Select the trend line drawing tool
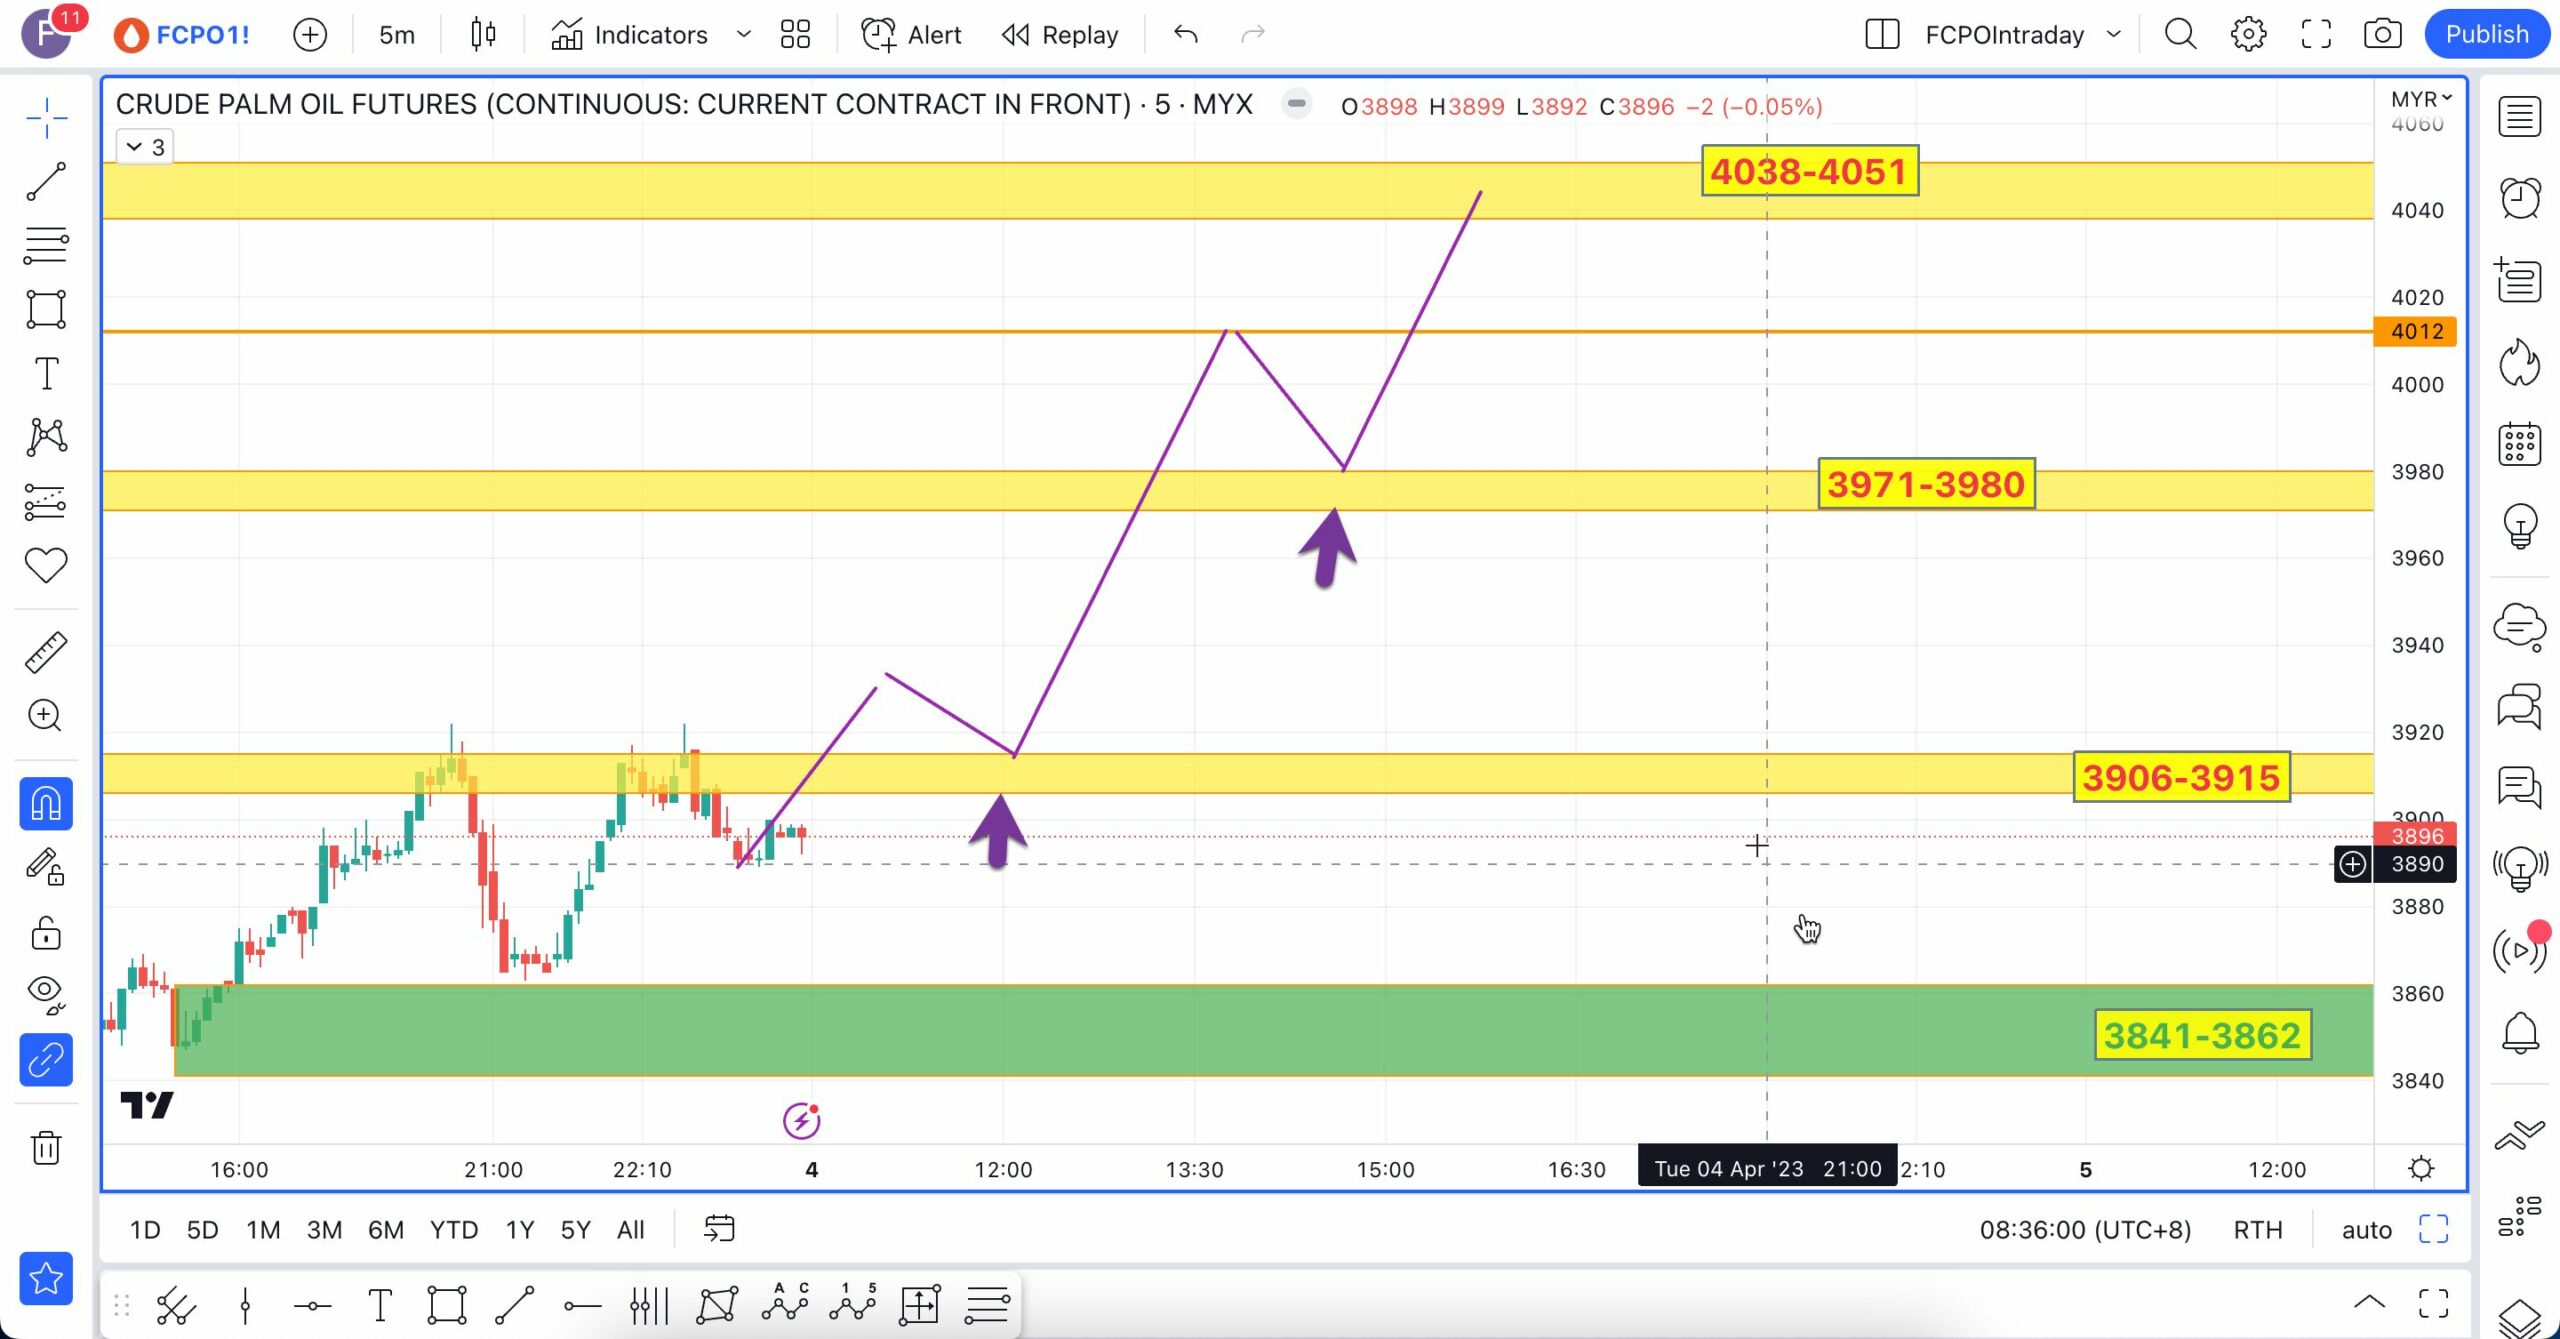This screenshot has width=2560, height=1339. pos(46,181)
